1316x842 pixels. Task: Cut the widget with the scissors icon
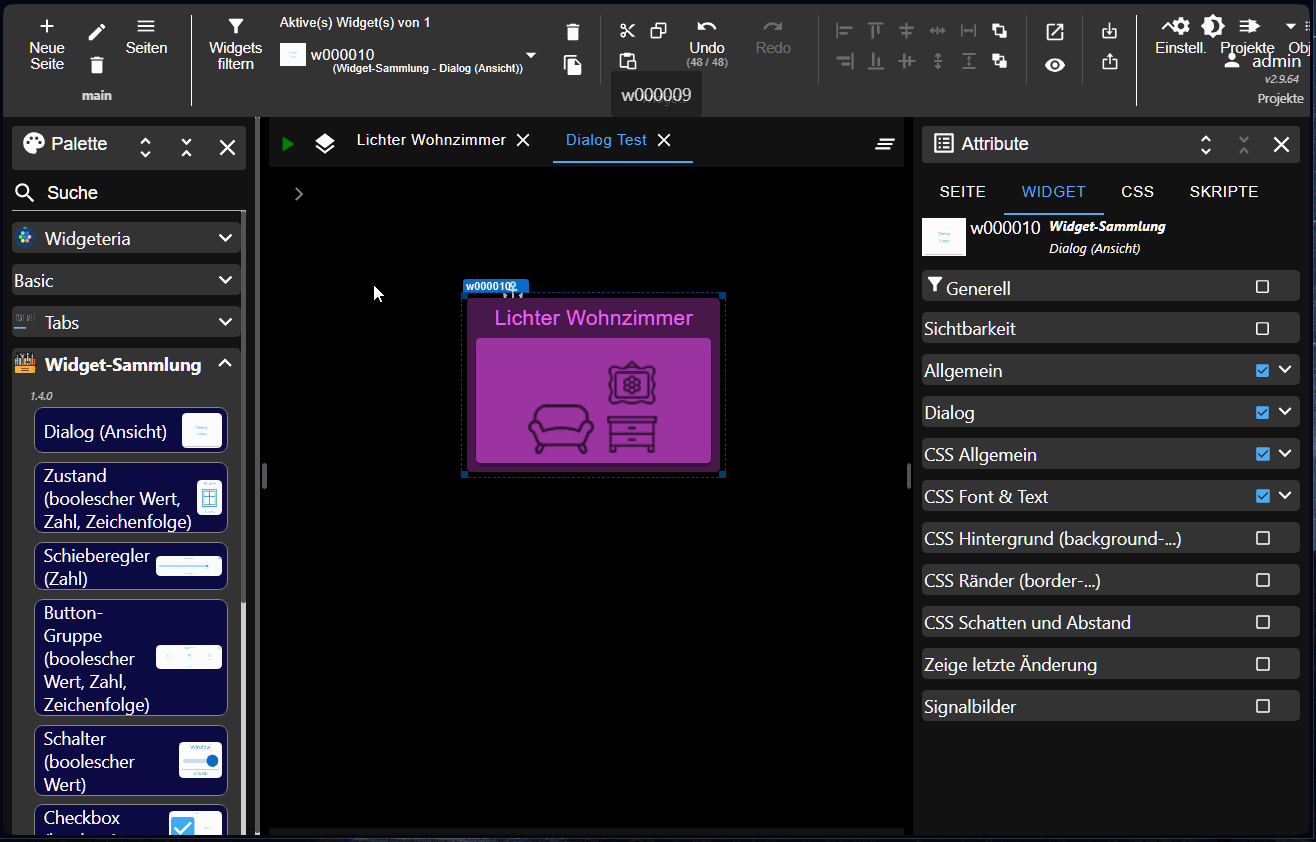(x=627, y=31)
